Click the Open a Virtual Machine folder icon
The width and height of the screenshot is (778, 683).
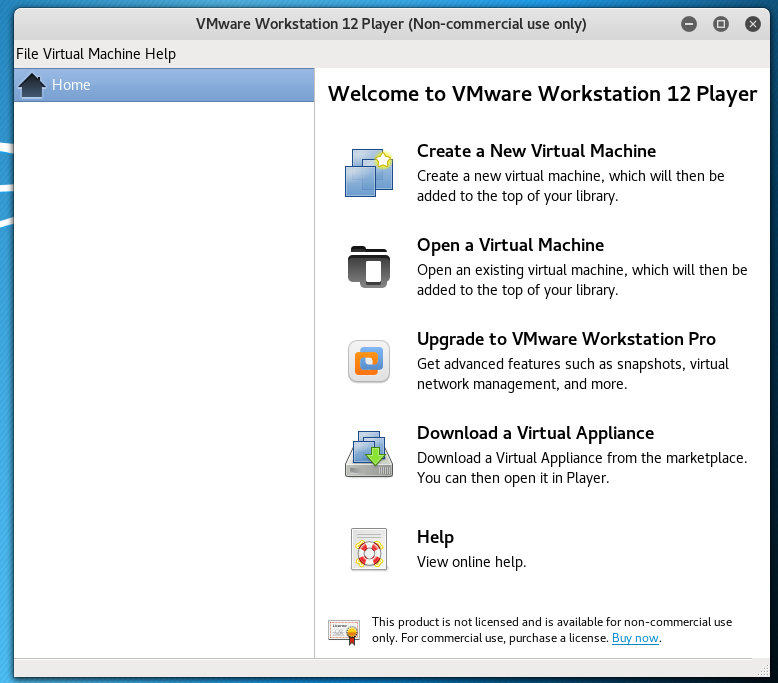pyautogui.click(x=369, y=267)
